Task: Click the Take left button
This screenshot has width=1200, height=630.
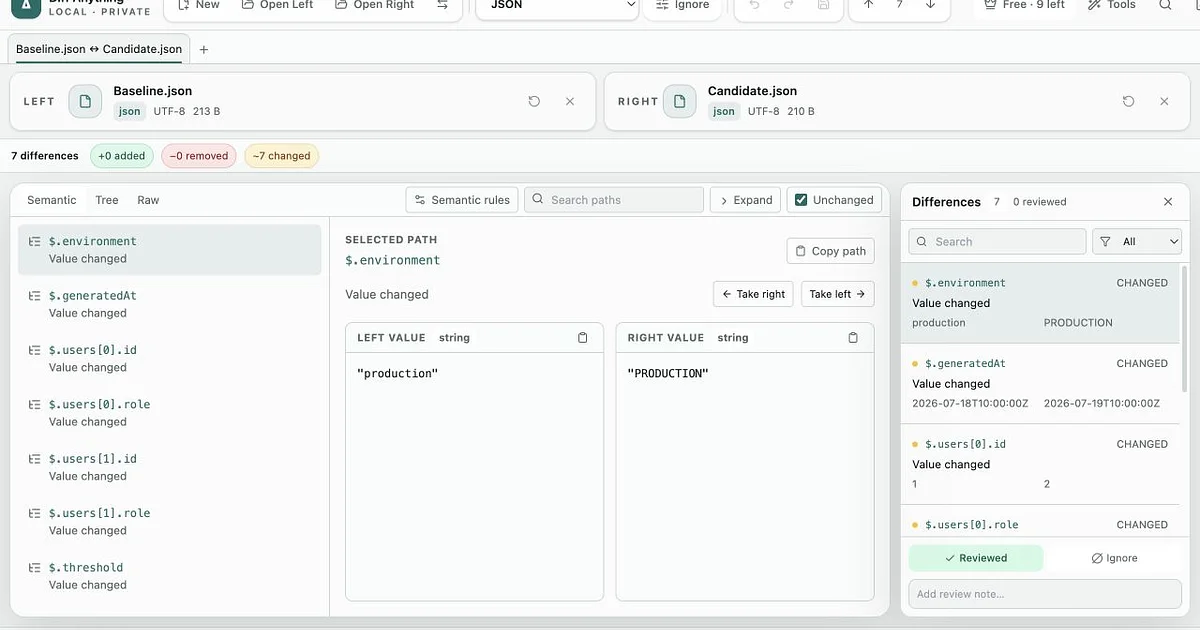Action: click(838, 294)
